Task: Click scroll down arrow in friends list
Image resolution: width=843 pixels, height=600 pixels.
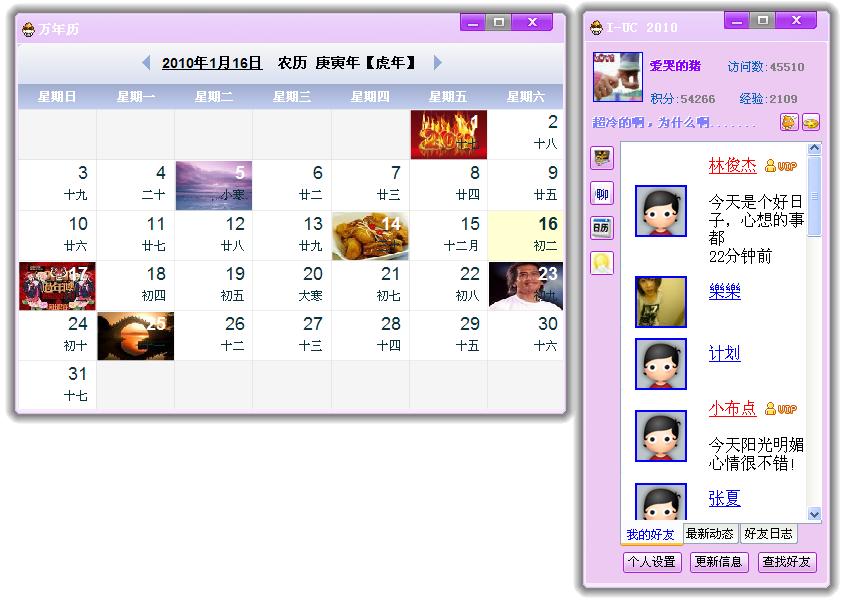Action: (814, 514)
